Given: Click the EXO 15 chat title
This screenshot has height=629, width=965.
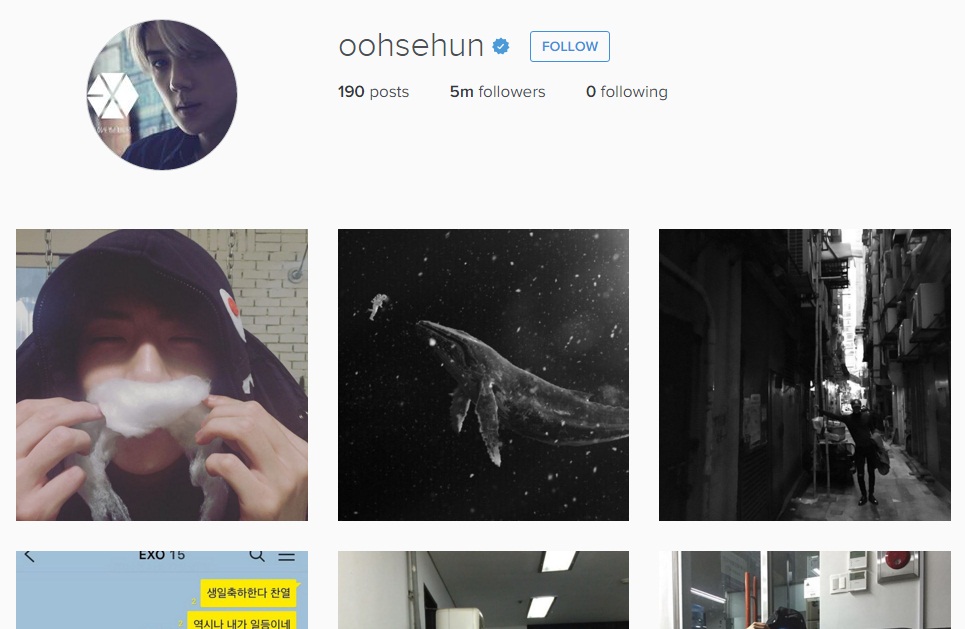Looking at the screenshot, I should (162, 555).
